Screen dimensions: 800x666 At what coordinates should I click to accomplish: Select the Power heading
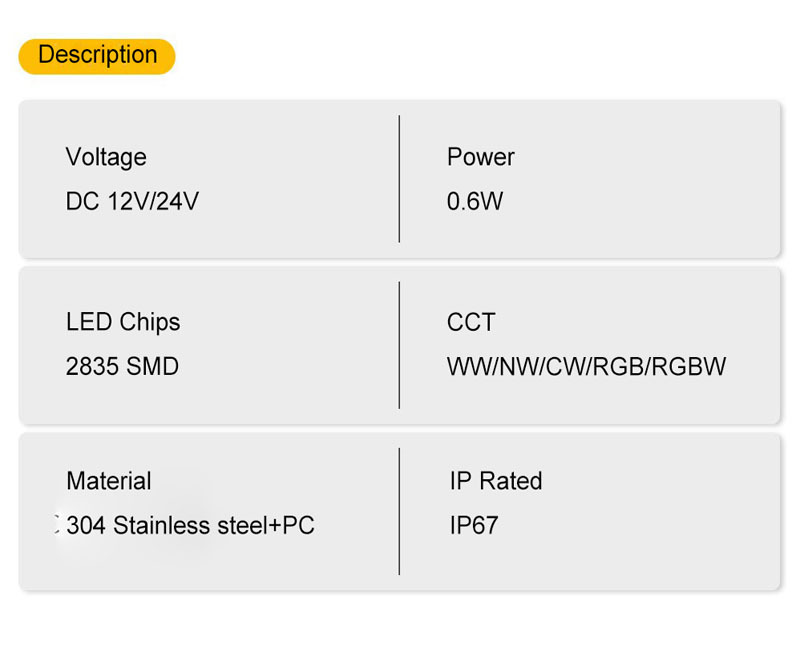point(480,157)
